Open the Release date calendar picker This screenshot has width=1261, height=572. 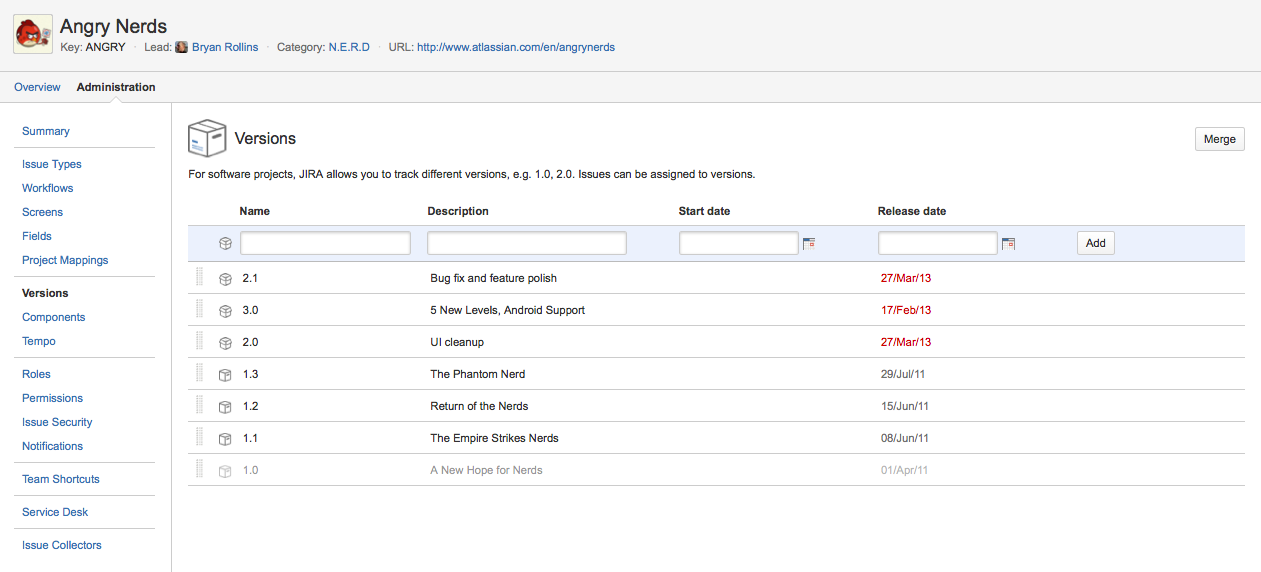[x=1008, y=243]
